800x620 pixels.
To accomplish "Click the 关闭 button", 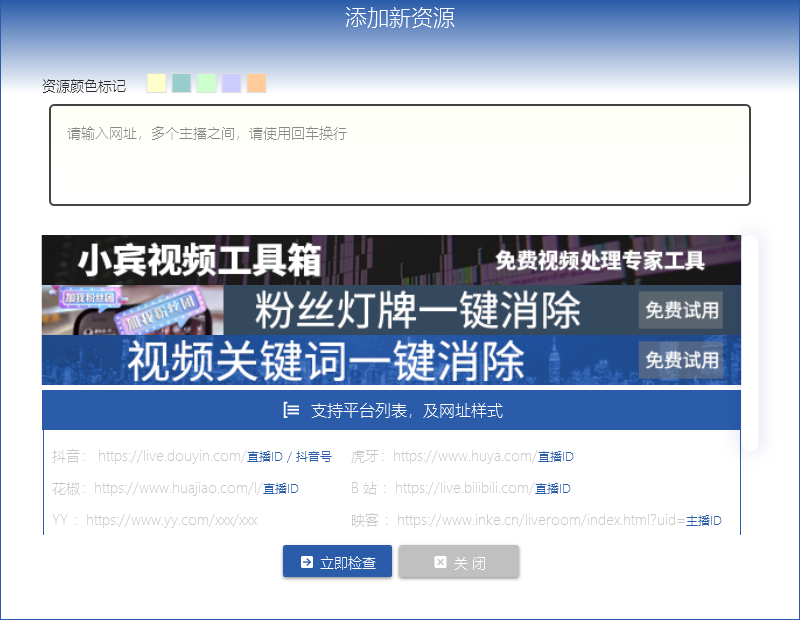I will click(x=458, y=561).
